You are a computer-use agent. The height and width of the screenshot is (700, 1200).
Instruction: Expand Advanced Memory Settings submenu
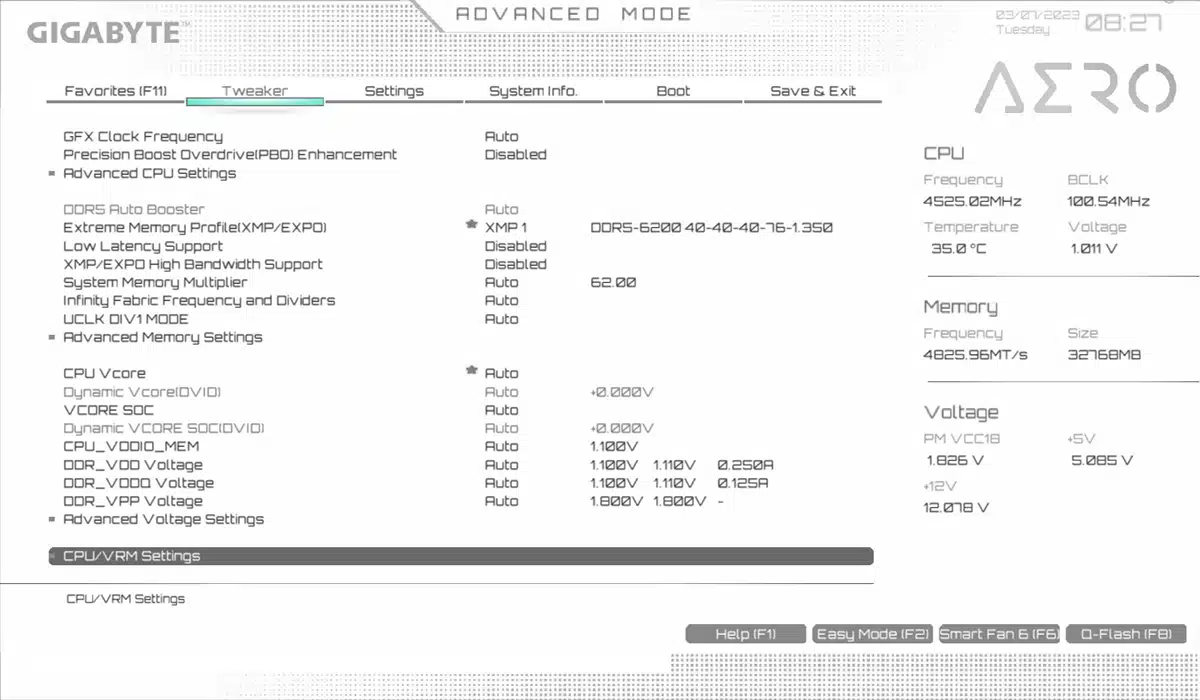tap(163, 337)
